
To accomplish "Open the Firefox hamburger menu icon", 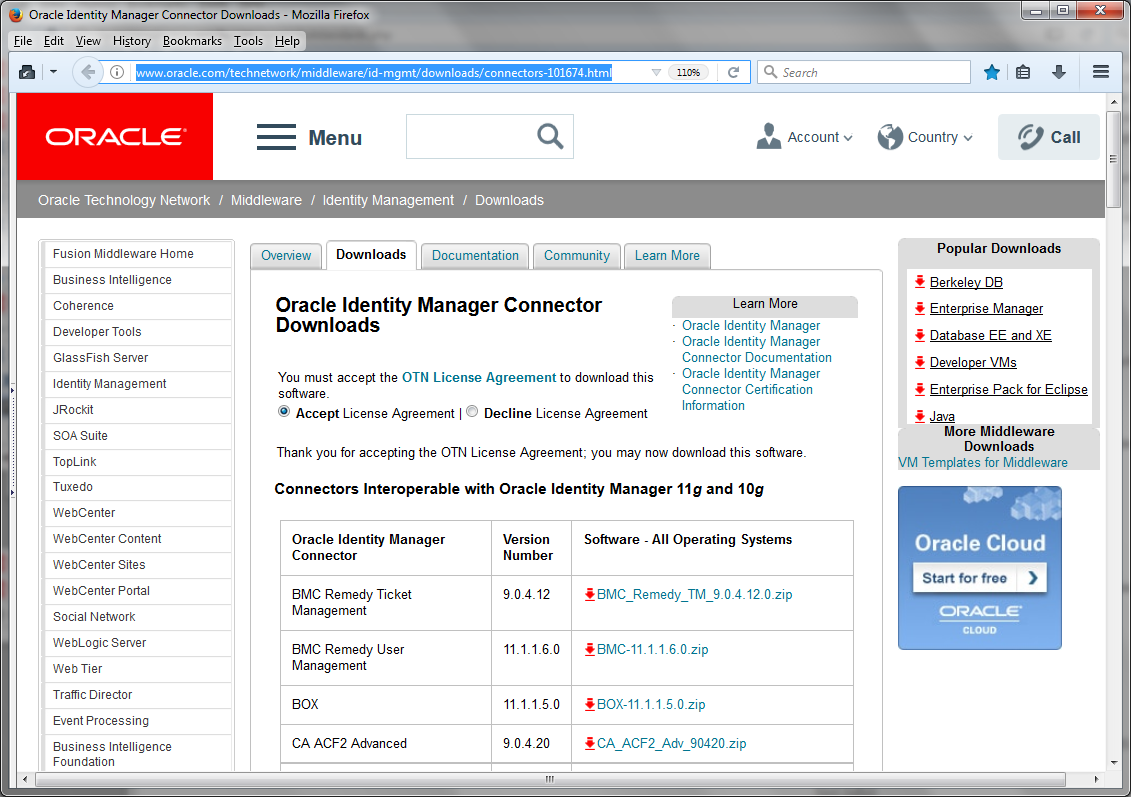I will (x=1100, y=71).
